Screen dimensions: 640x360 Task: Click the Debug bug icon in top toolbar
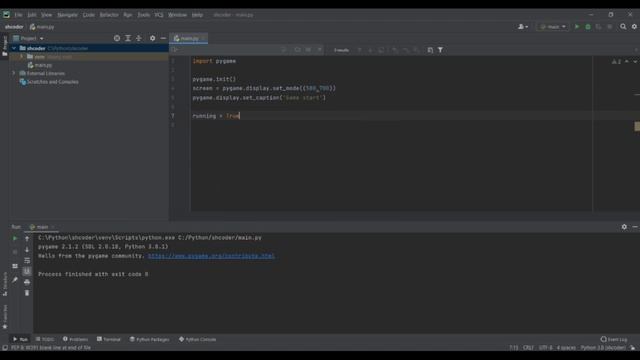point(588,27)
